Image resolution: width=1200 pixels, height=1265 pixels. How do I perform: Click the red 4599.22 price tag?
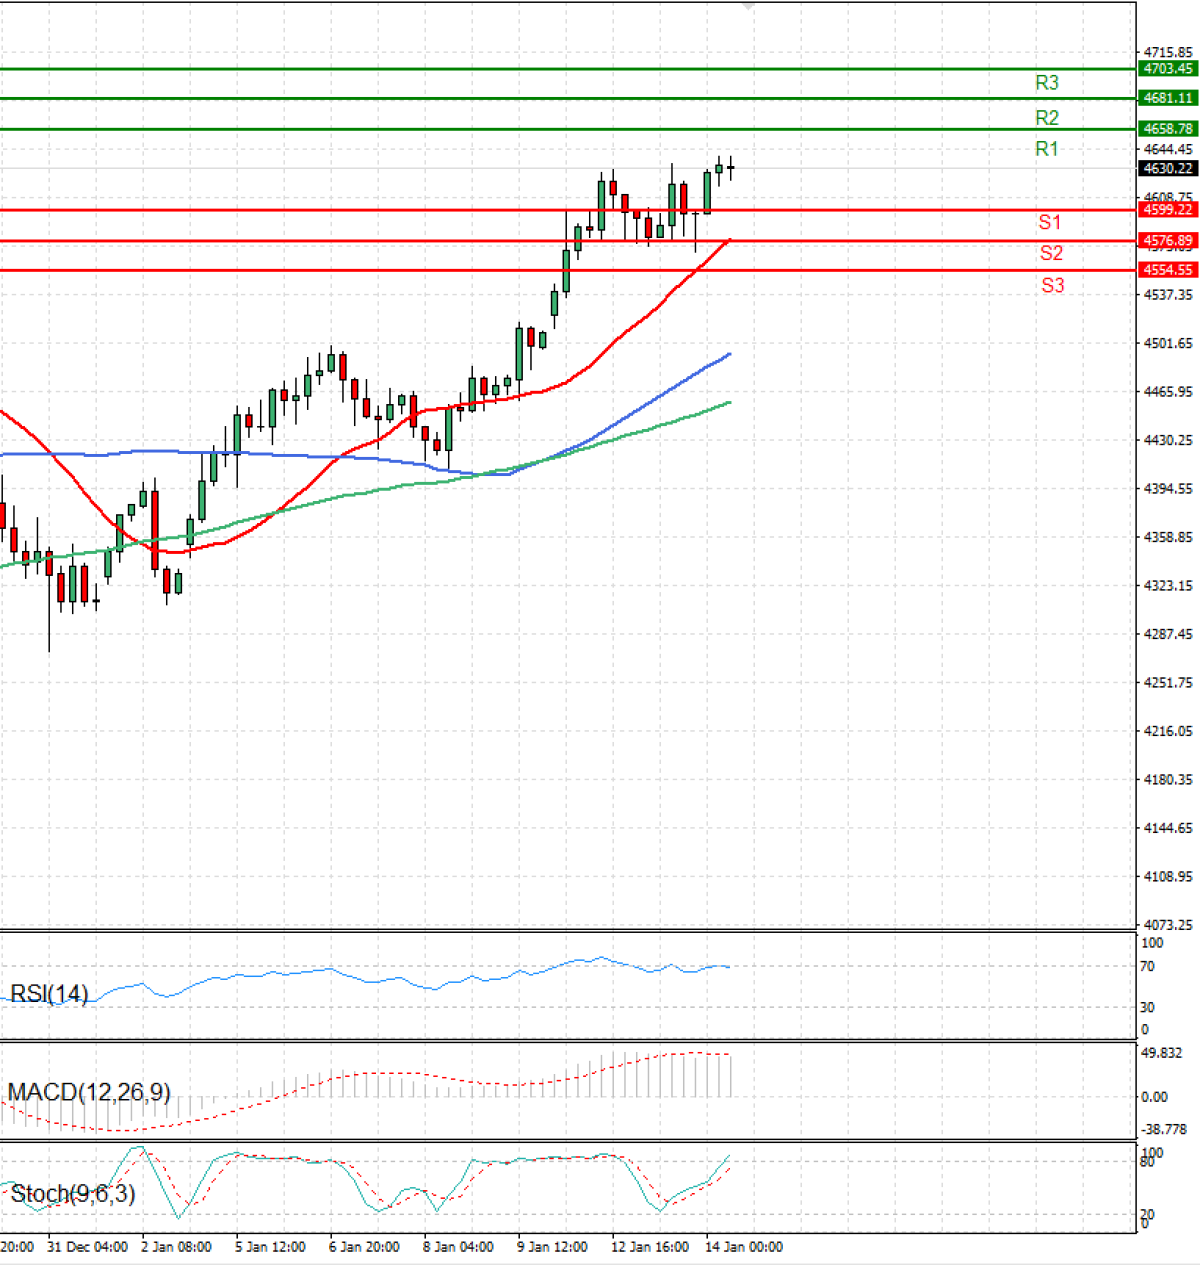1167,210
